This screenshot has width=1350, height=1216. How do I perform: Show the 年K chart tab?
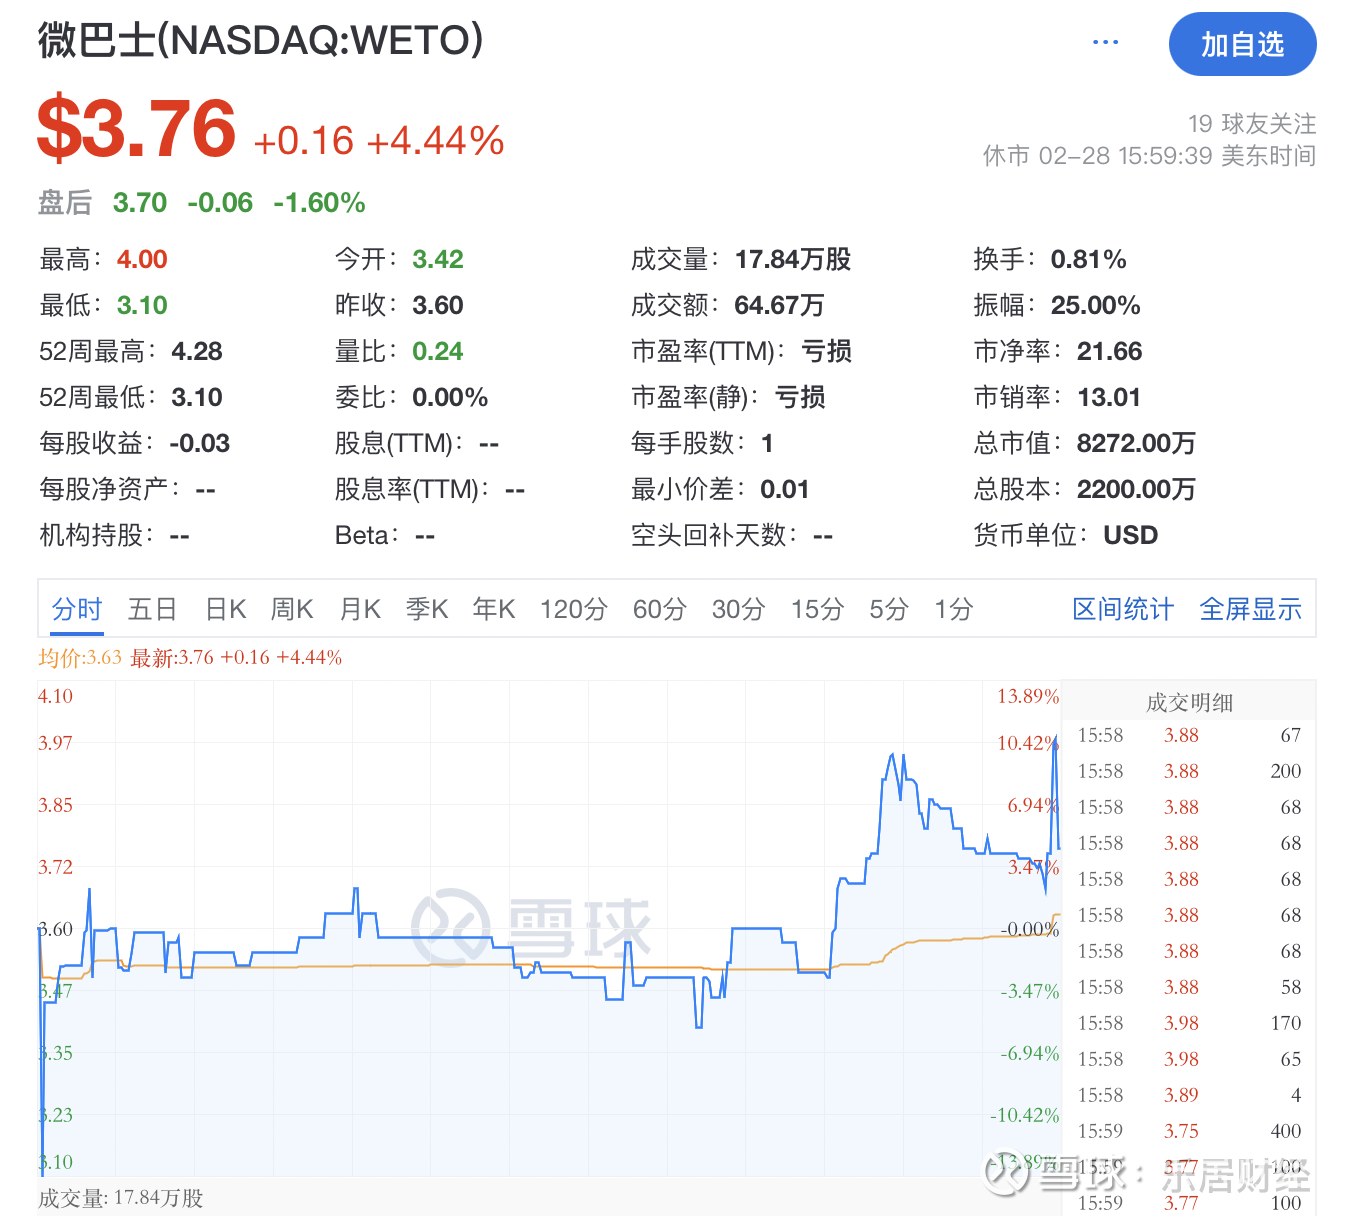tap(494, 609)
